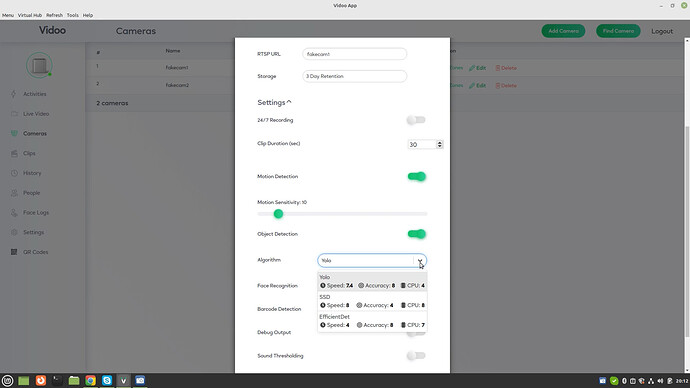The image size is (690, 388).
Task: Open the Virtual Hub menu
Action: (30, 15)
